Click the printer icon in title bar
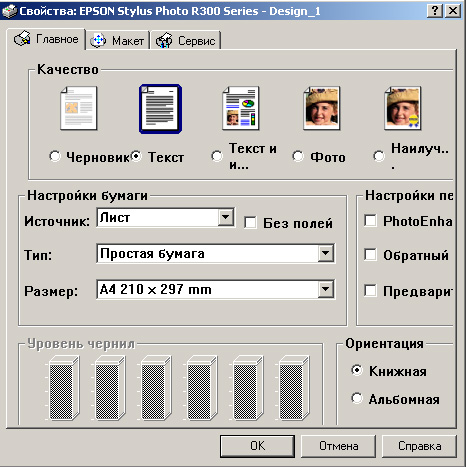This screenshot has width=466, height=467. click(9, 11)
